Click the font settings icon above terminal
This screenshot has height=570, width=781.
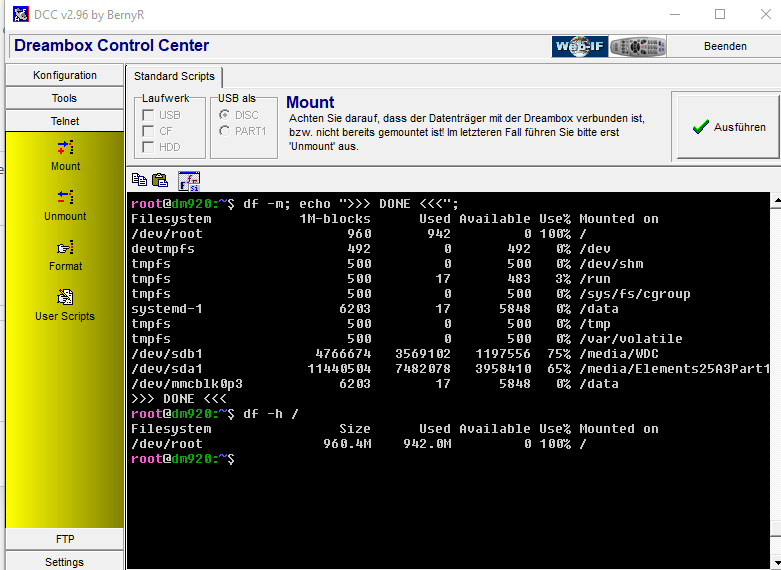pos(188,180)
